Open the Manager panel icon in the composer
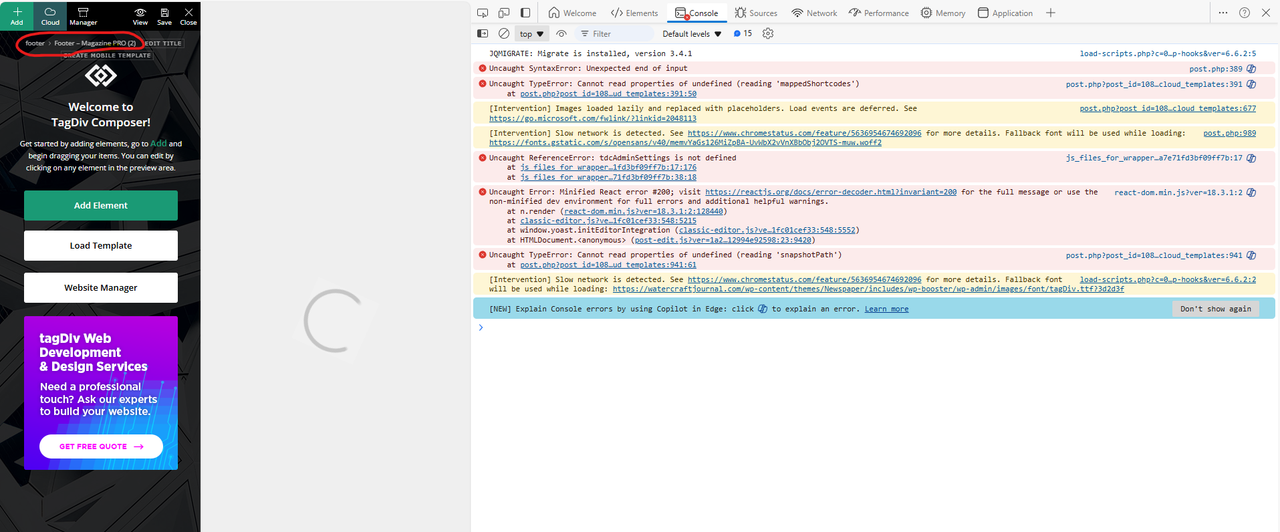Viewport: 1280px width, 532px height. point(84,15)
